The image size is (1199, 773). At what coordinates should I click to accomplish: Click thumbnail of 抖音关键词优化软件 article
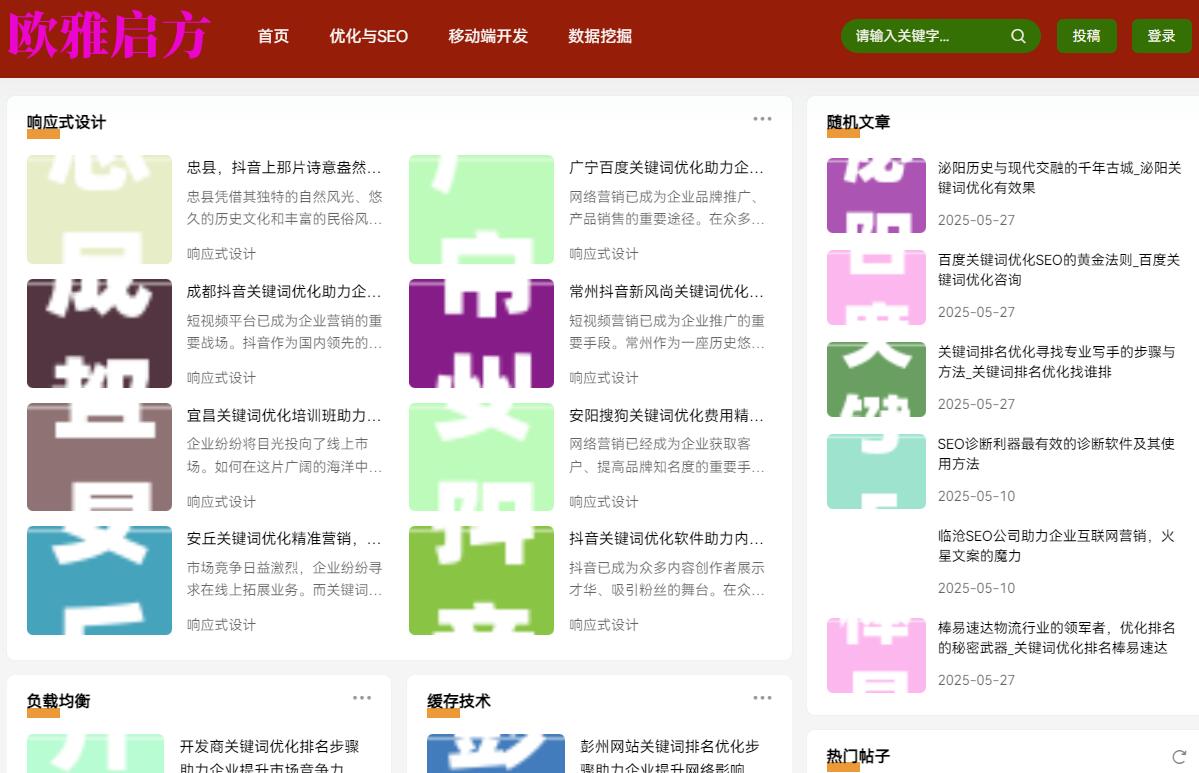pos(481,580)
